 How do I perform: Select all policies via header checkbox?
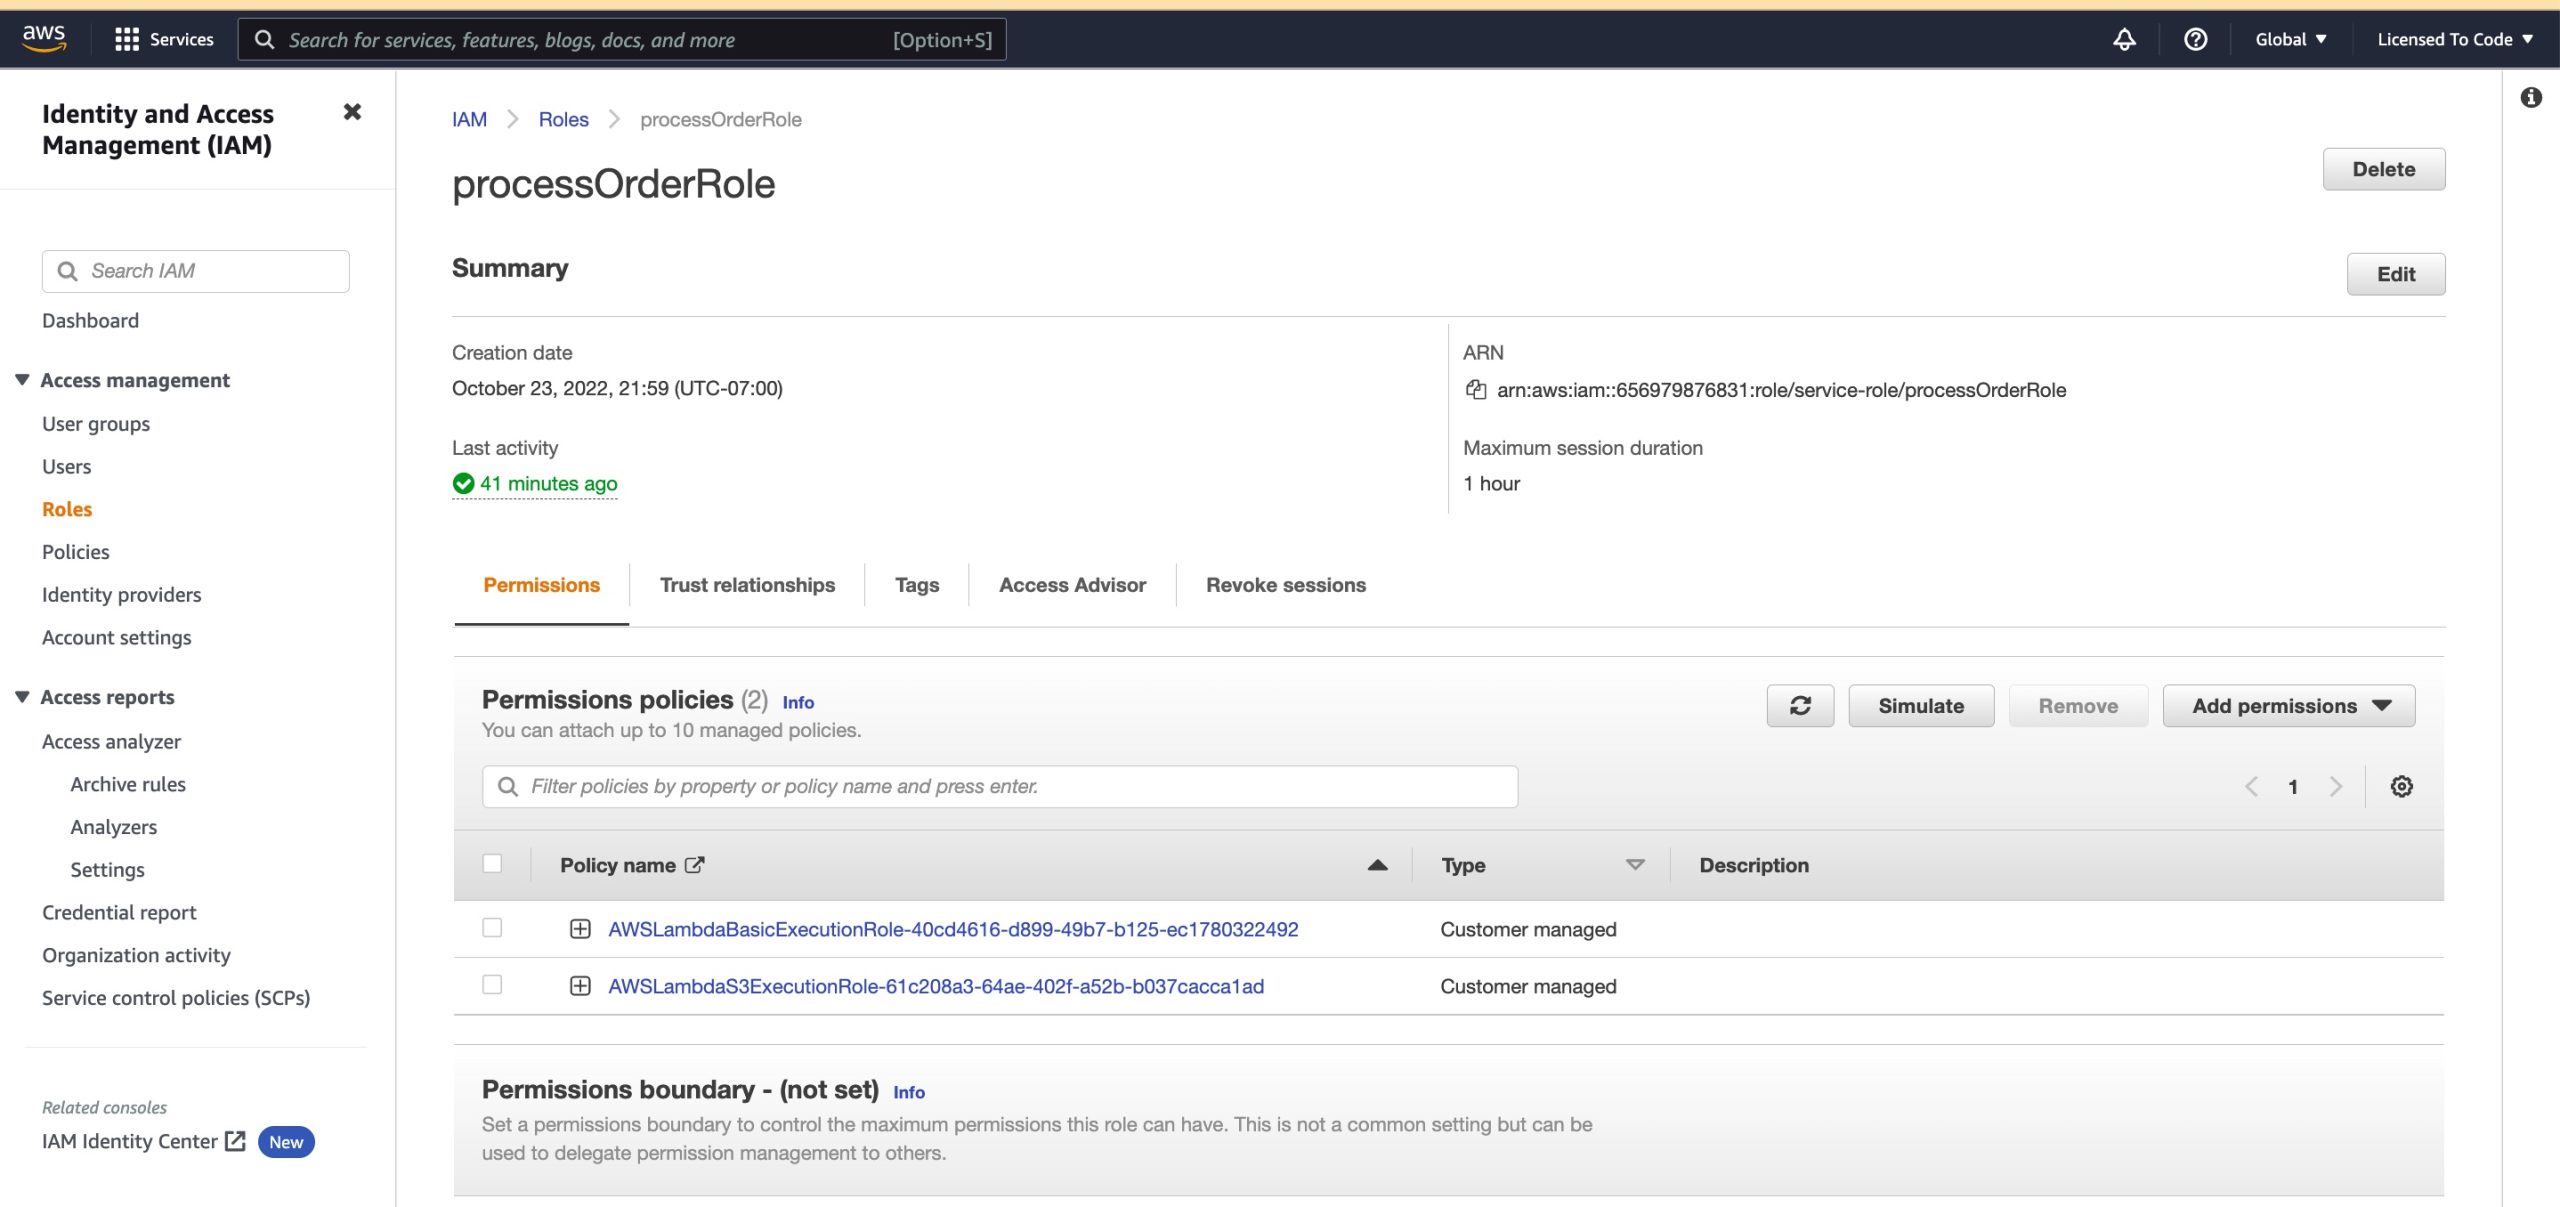pyautogui.click(x=492, y=863)
